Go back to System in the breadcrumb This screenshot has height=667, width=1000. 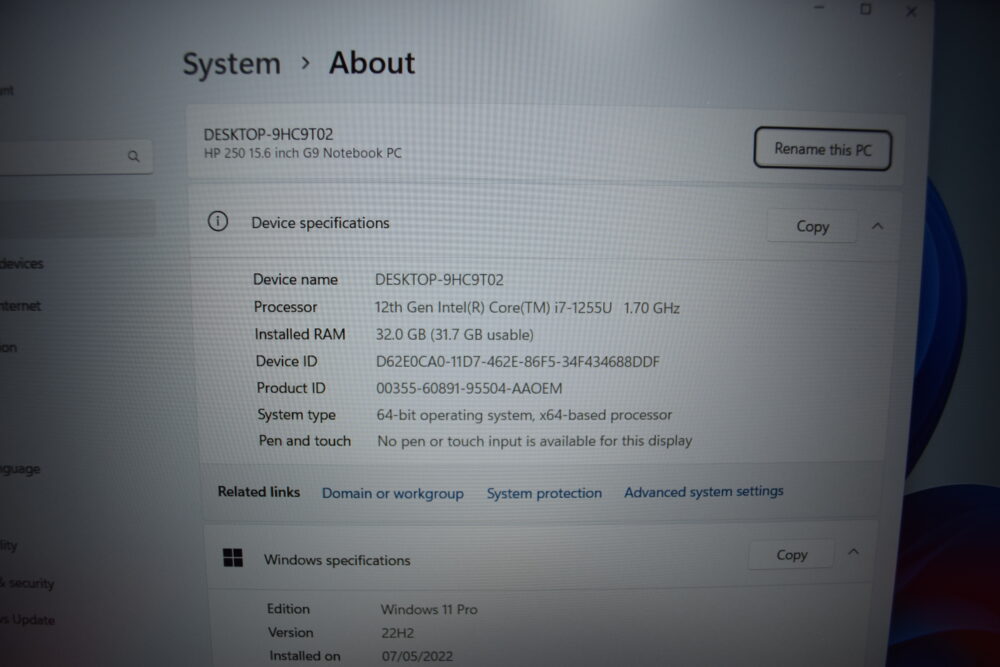pyautogui.click(x=232, y=64)
